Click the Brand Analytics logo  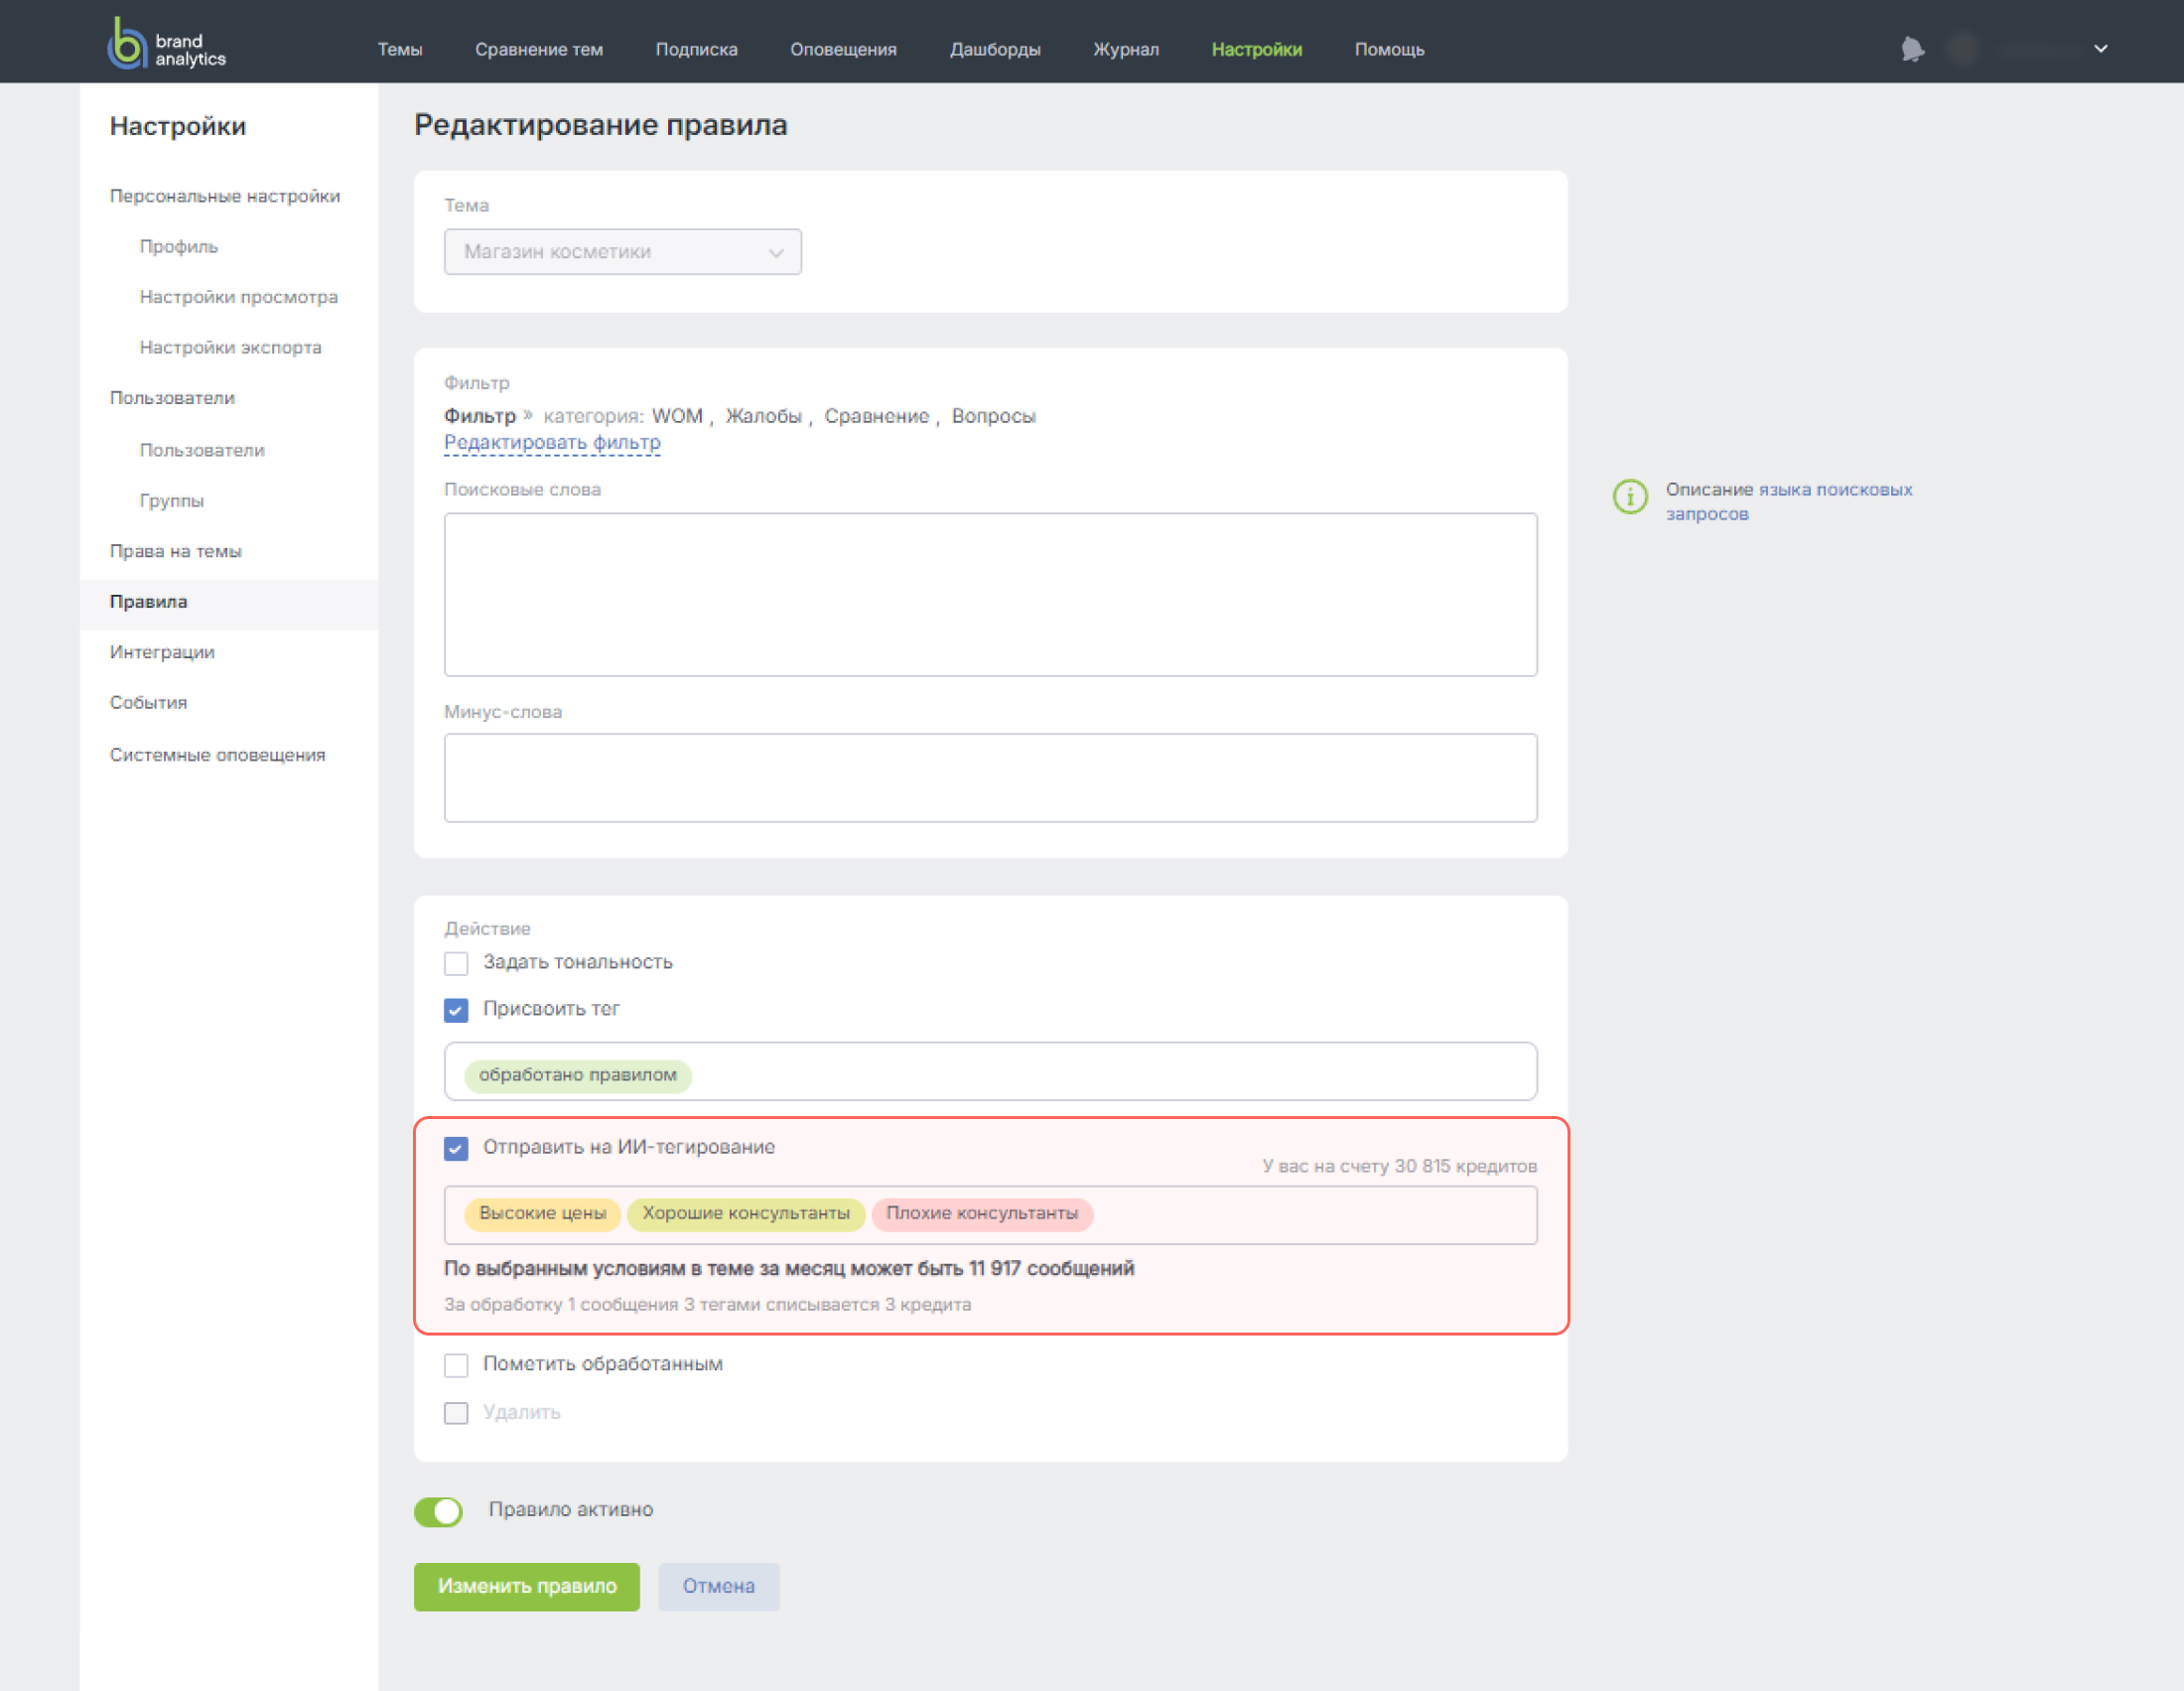coord(167,44)
